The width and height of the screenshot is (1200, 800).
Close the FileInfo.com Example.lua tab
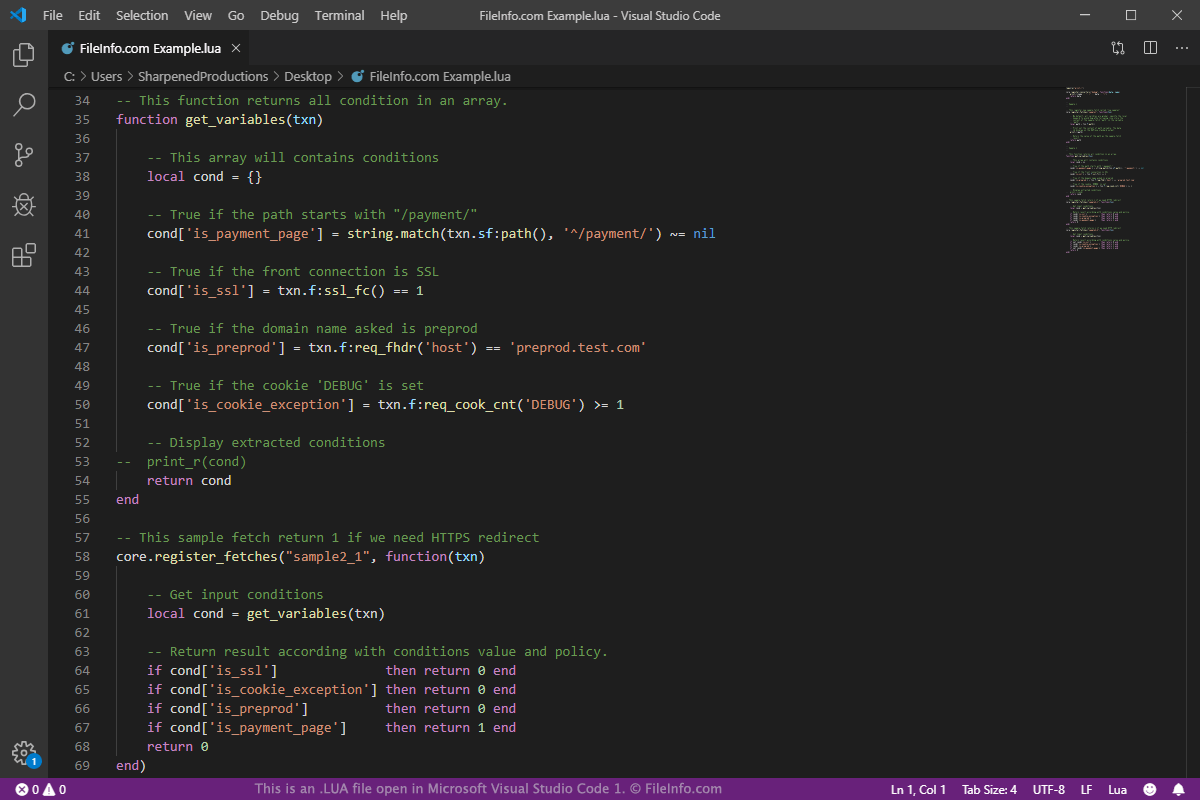[236, 48]
